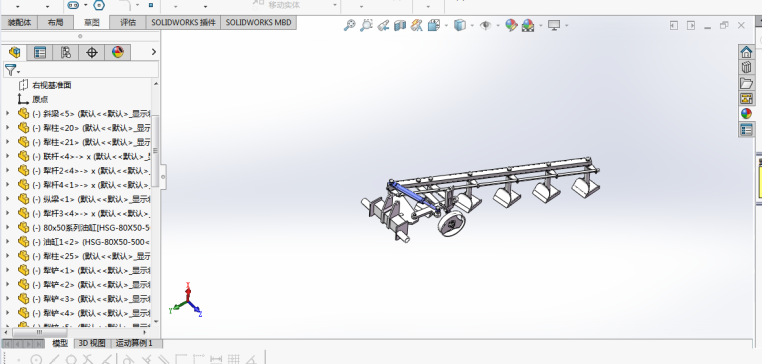Switch to SOLIDWORKS MBD tab
Screen dimensions: 762x364
coord(258,22)
